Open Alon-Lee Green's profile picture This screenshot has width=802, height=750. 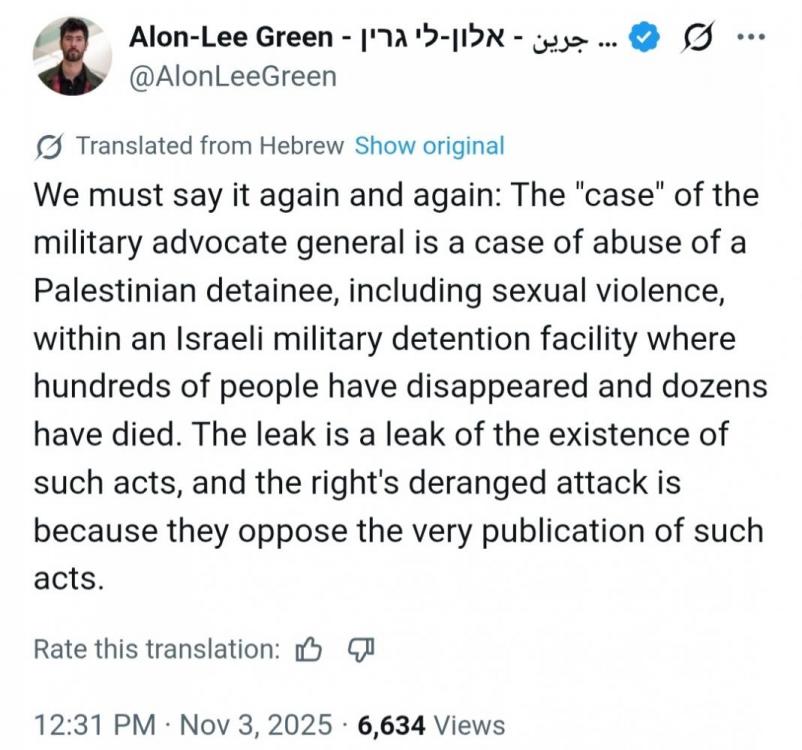coord(71,56)
